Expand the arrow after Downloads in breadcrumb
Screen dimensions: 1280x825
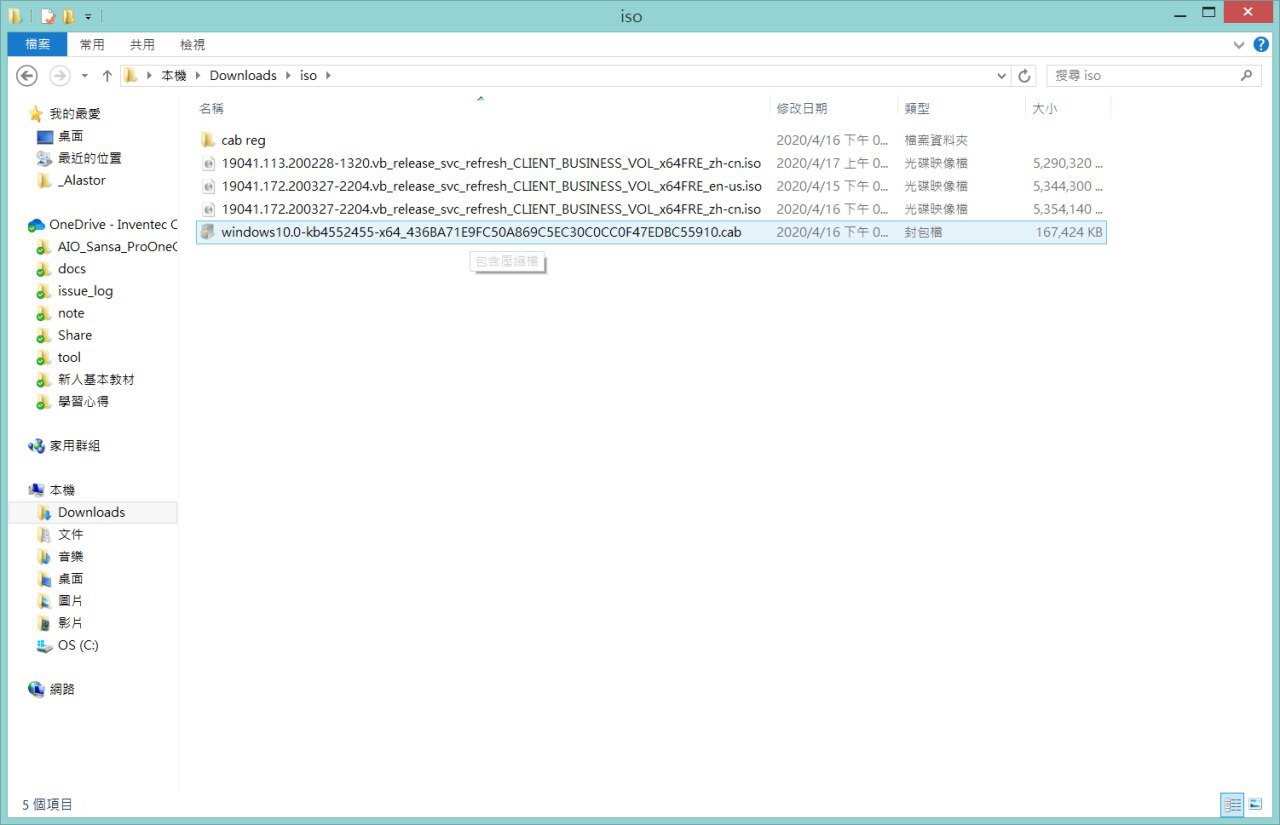(x=288, y=76)
